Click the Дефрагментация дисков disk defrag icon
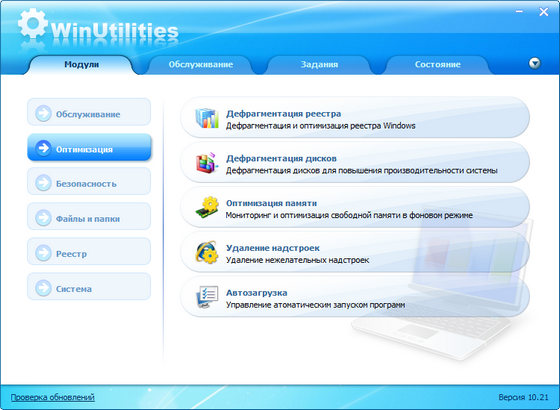 click(x=207, y=163)
